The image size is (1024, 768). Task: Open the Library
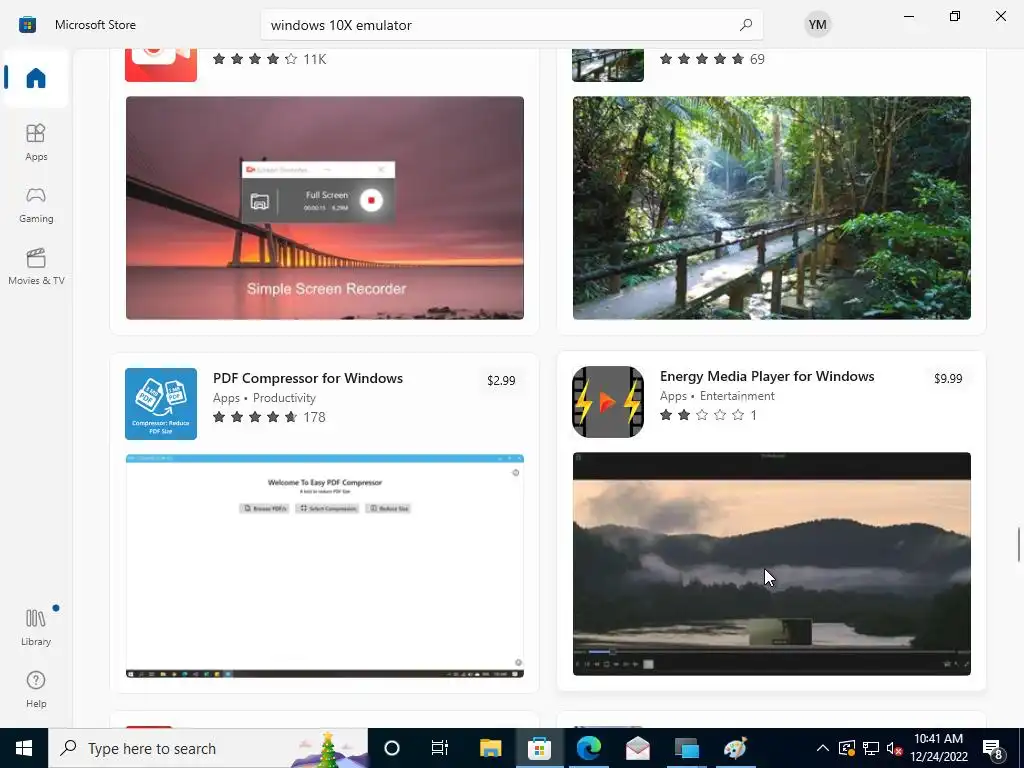36,627
